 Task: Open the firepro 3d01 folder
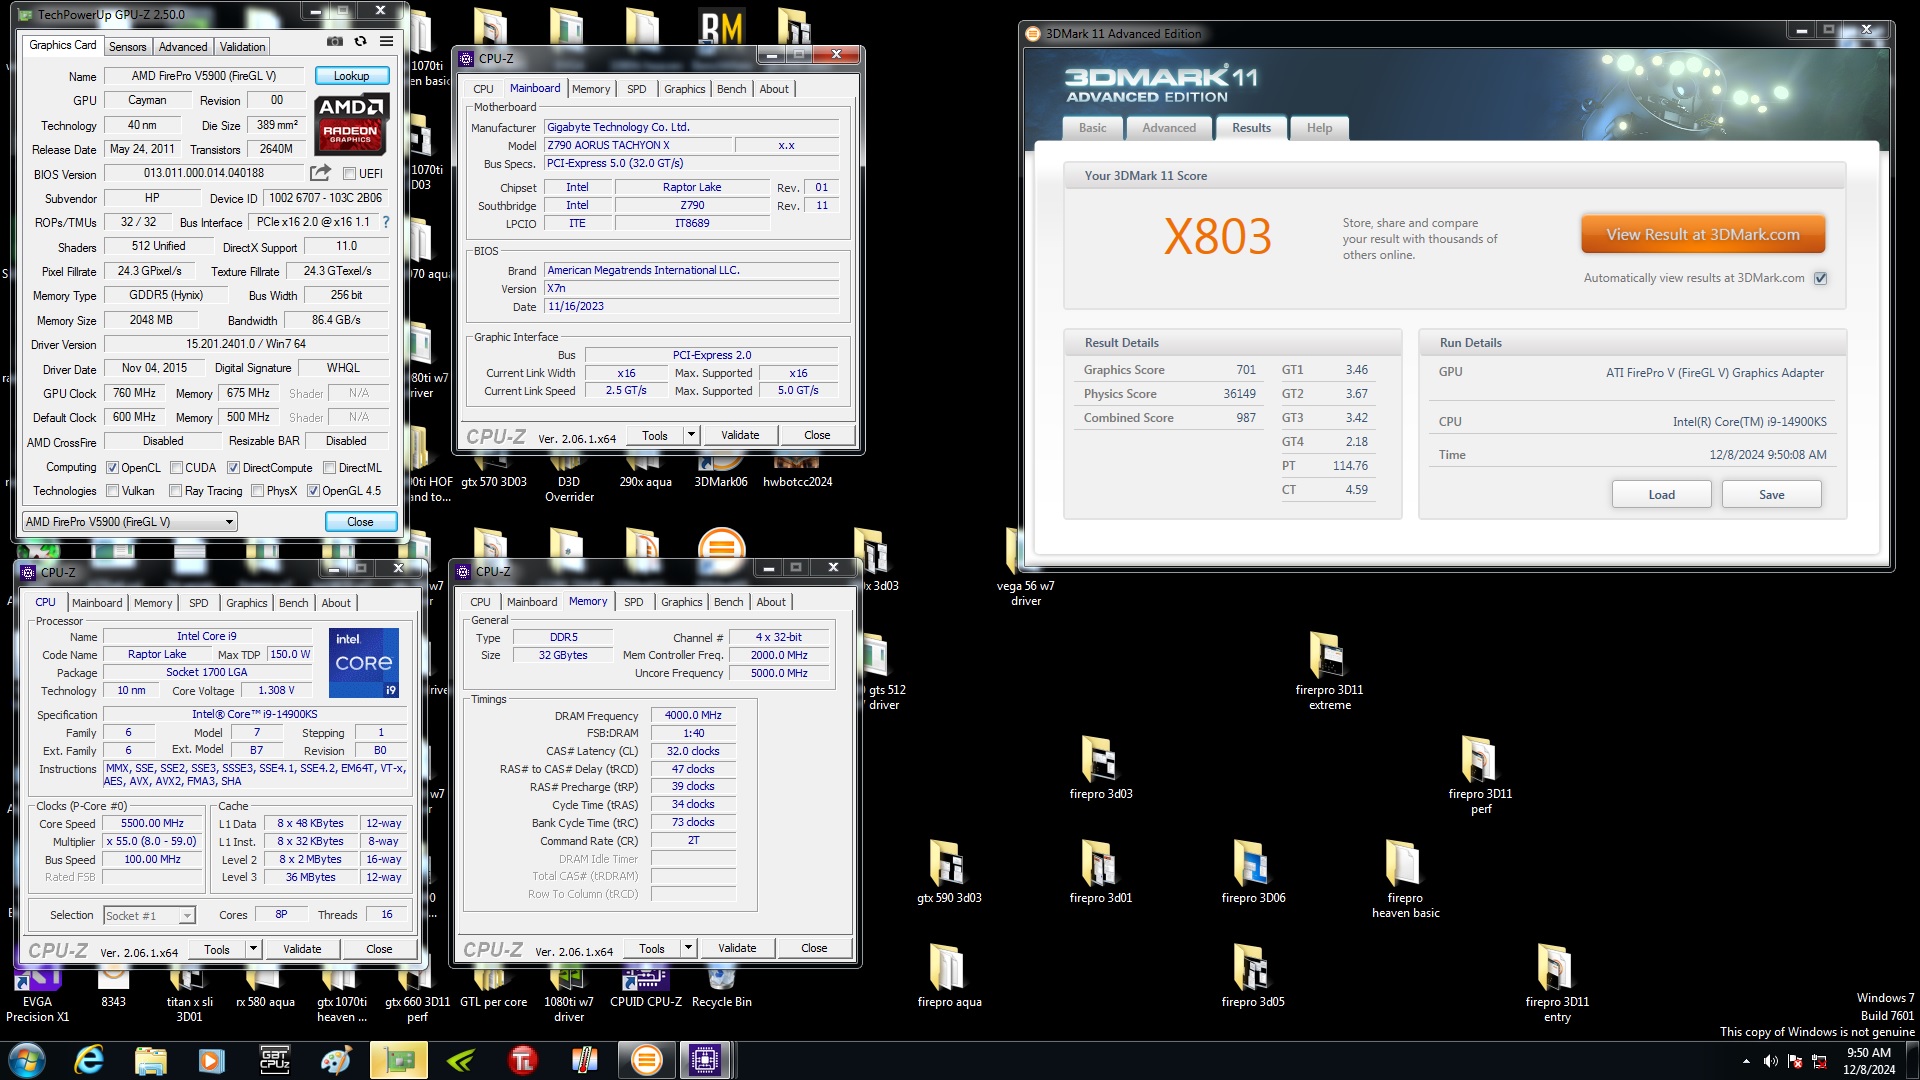coord(1100,871)
